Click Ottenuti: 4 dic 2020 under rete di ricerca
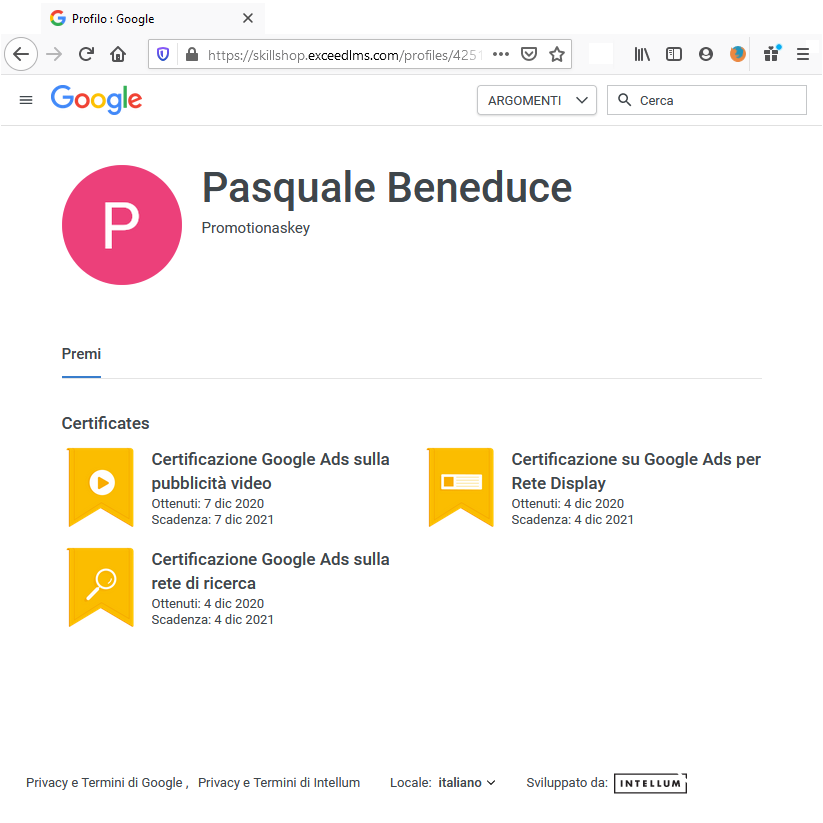Screen dimensions: 823x823 pos(207,604)
